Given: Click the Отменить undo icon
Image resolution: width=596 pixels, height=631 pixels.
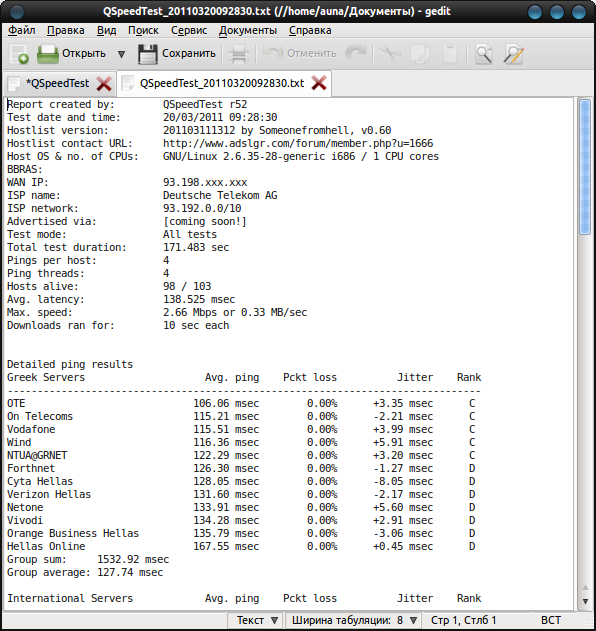Looking at the screenshot, I should [273, 53].
